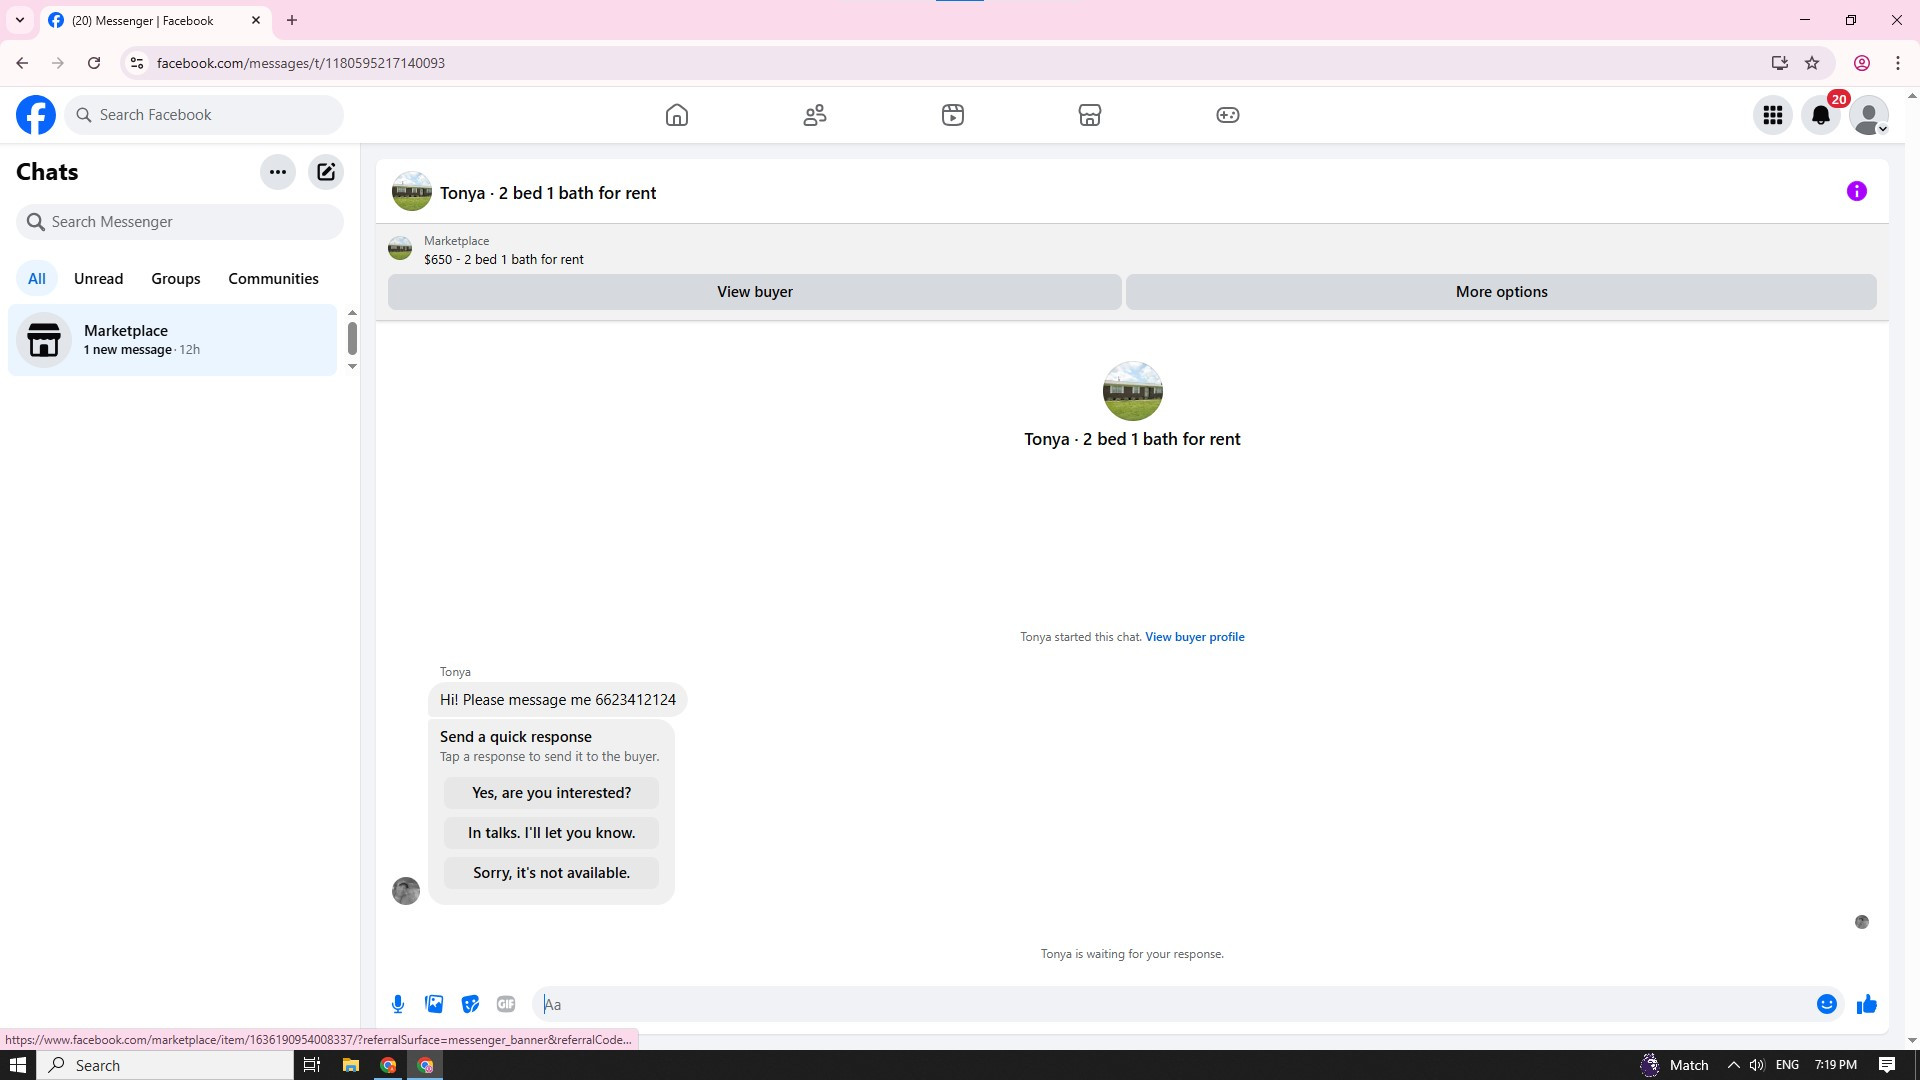Switch to the Communities tab

(273, 279)
